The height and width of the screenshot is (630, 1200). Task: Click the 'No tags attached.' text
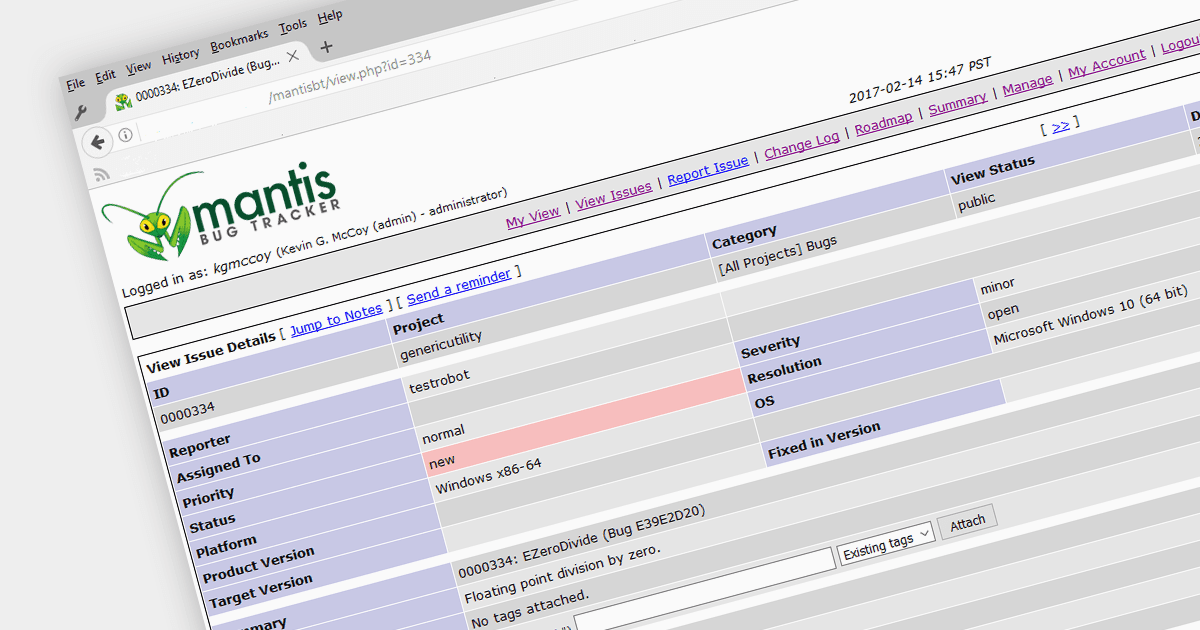530,610
